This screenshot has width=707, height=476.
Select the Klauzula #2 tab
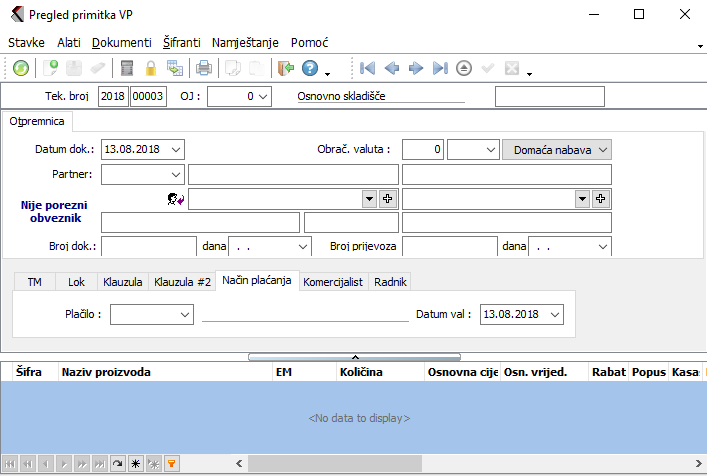point(182,282)
